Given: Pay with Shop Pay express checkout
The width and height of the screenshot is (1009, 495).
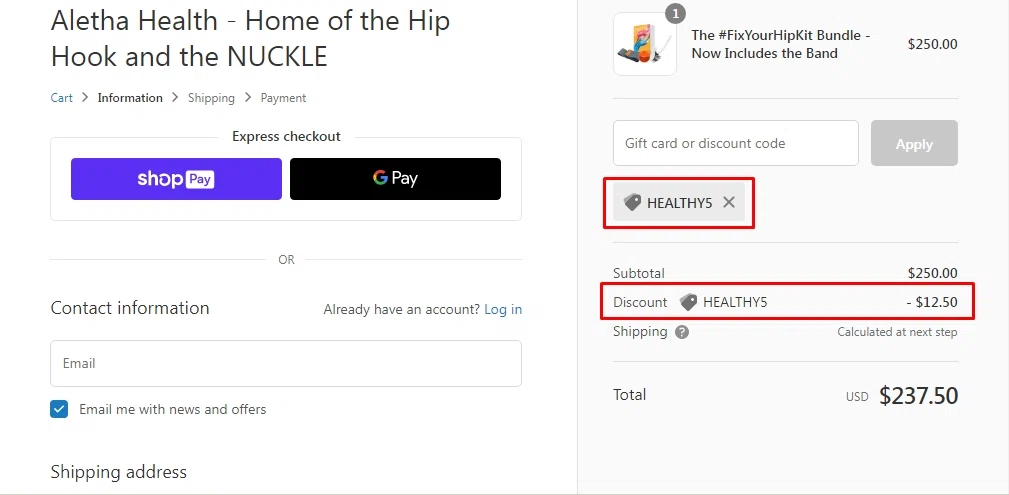Looking at the screenshot, I should (176, 179).
